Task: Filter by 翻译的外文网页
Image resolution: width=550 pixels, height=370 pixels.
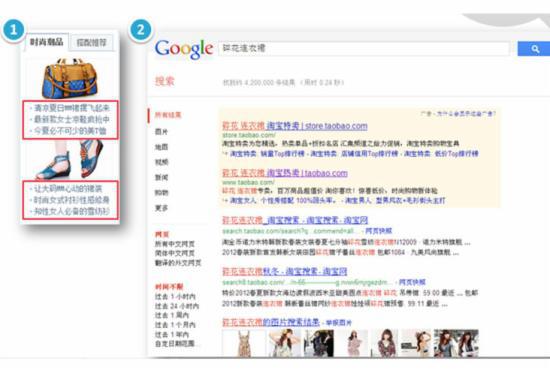Action: (178, 263)
